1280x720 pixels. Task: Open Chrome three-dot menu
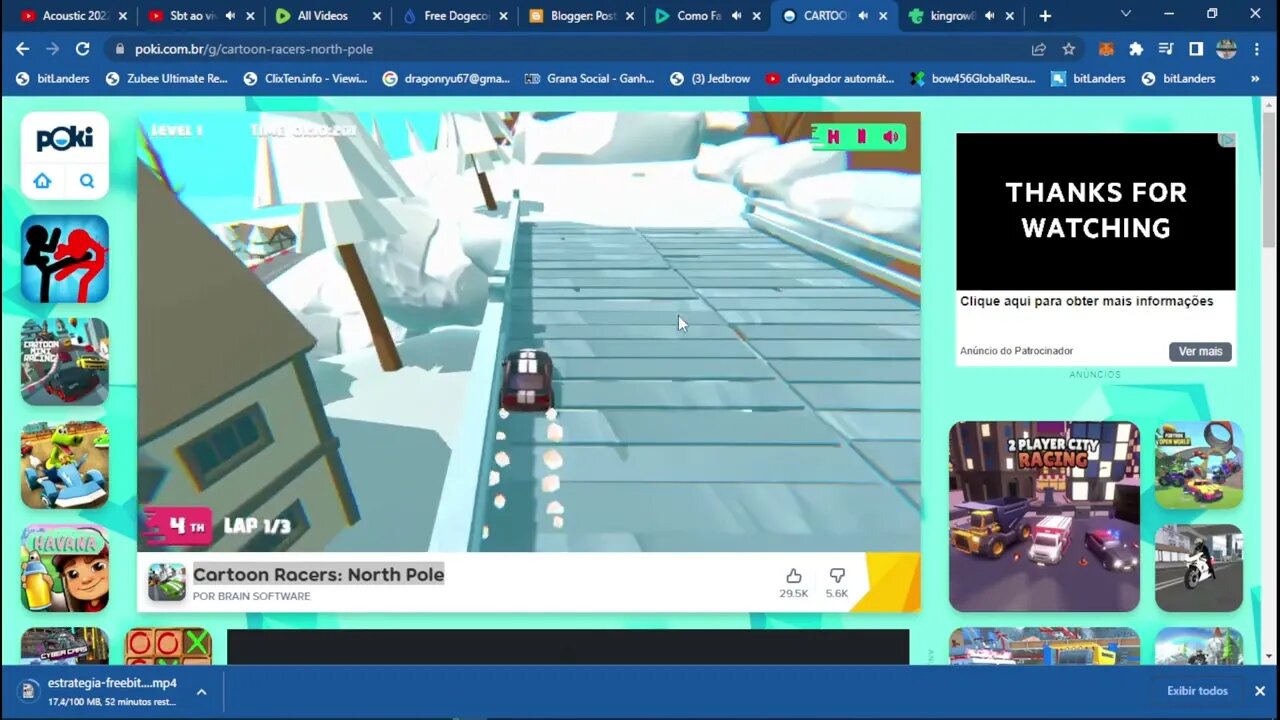click(x=1256, y=49)
